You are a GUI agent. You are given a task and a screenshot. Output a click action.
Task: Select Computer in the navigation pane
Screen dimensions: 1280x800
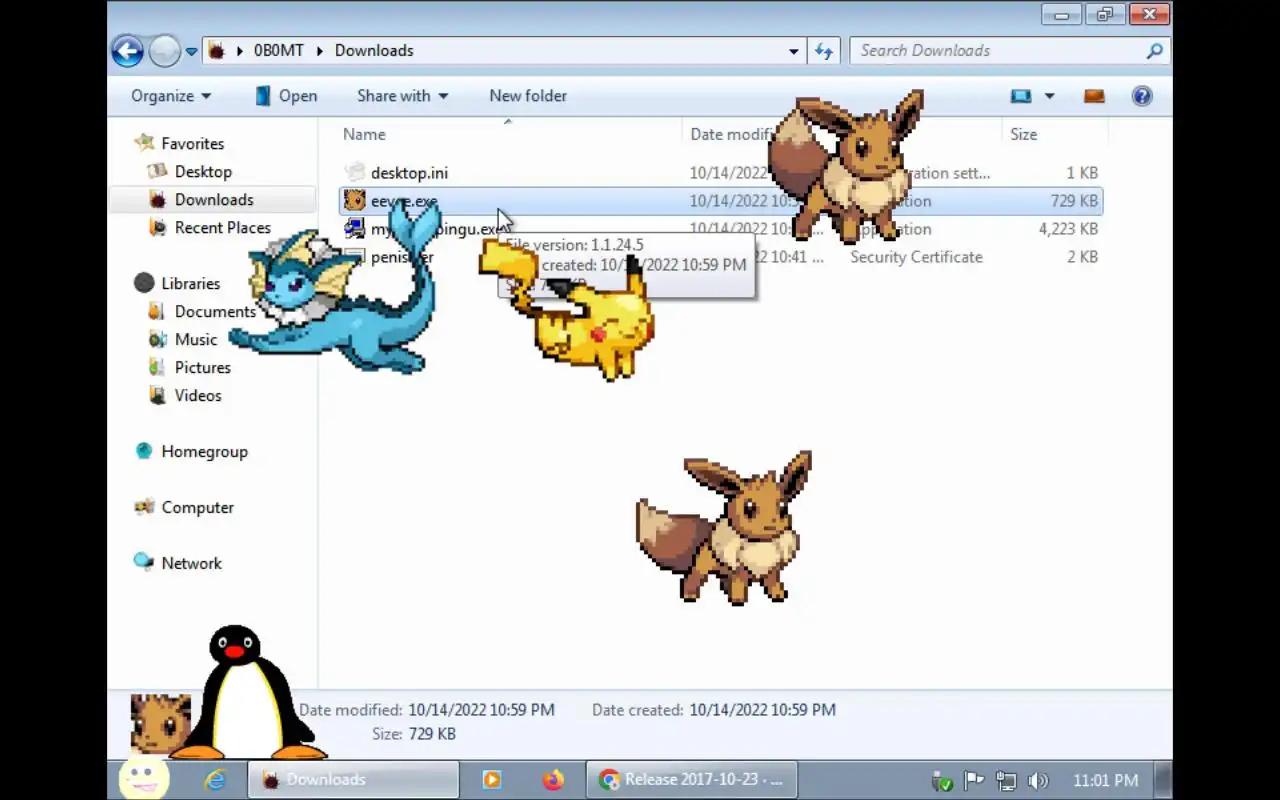point(197,508)
